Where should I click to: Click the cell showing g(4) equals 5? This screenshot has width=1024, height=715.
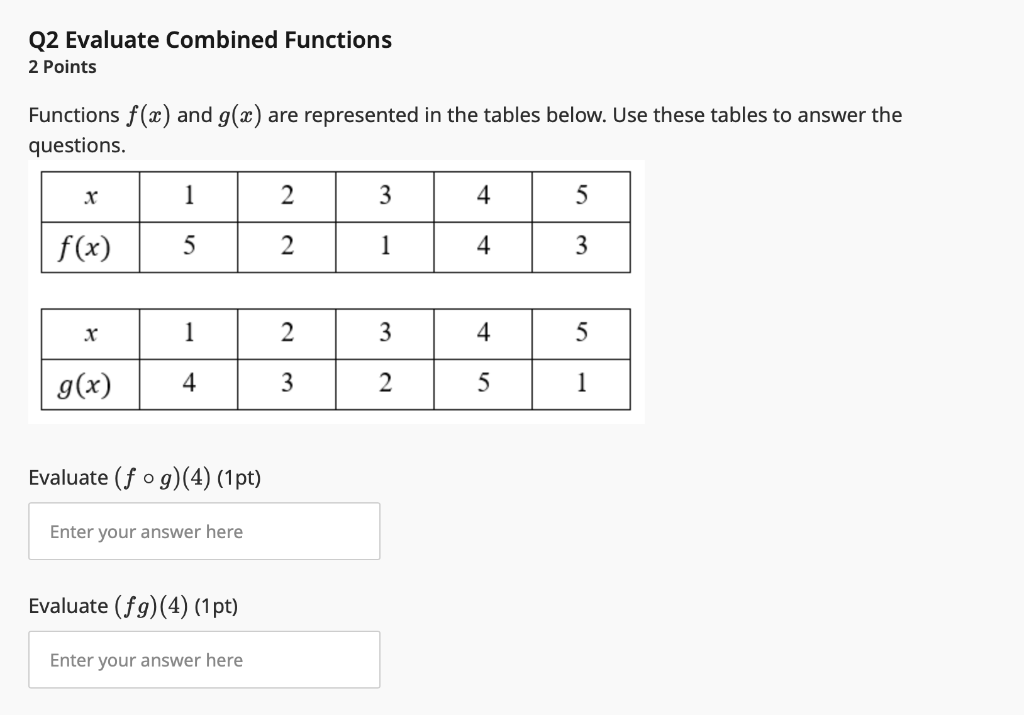pos(482,384)
